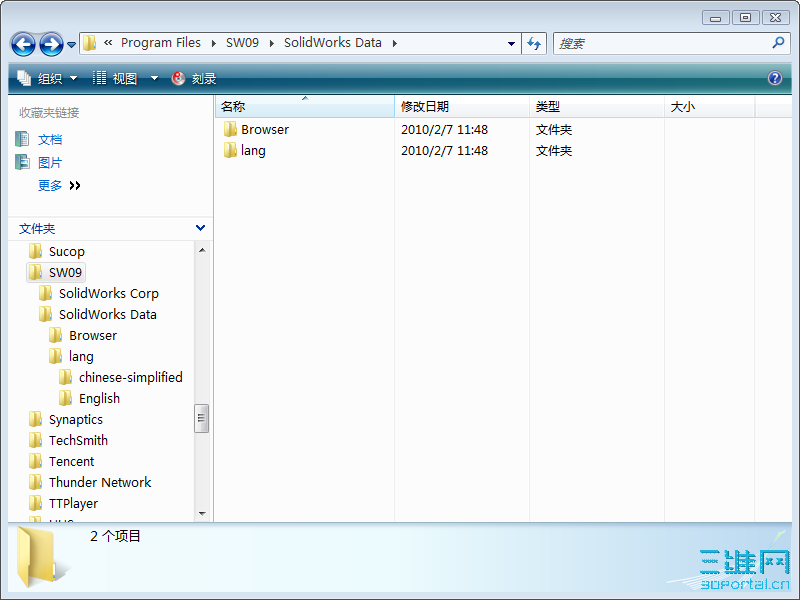Click the 刻录 disc icon
The image size is (800, 600).
[x=179, y=78]
